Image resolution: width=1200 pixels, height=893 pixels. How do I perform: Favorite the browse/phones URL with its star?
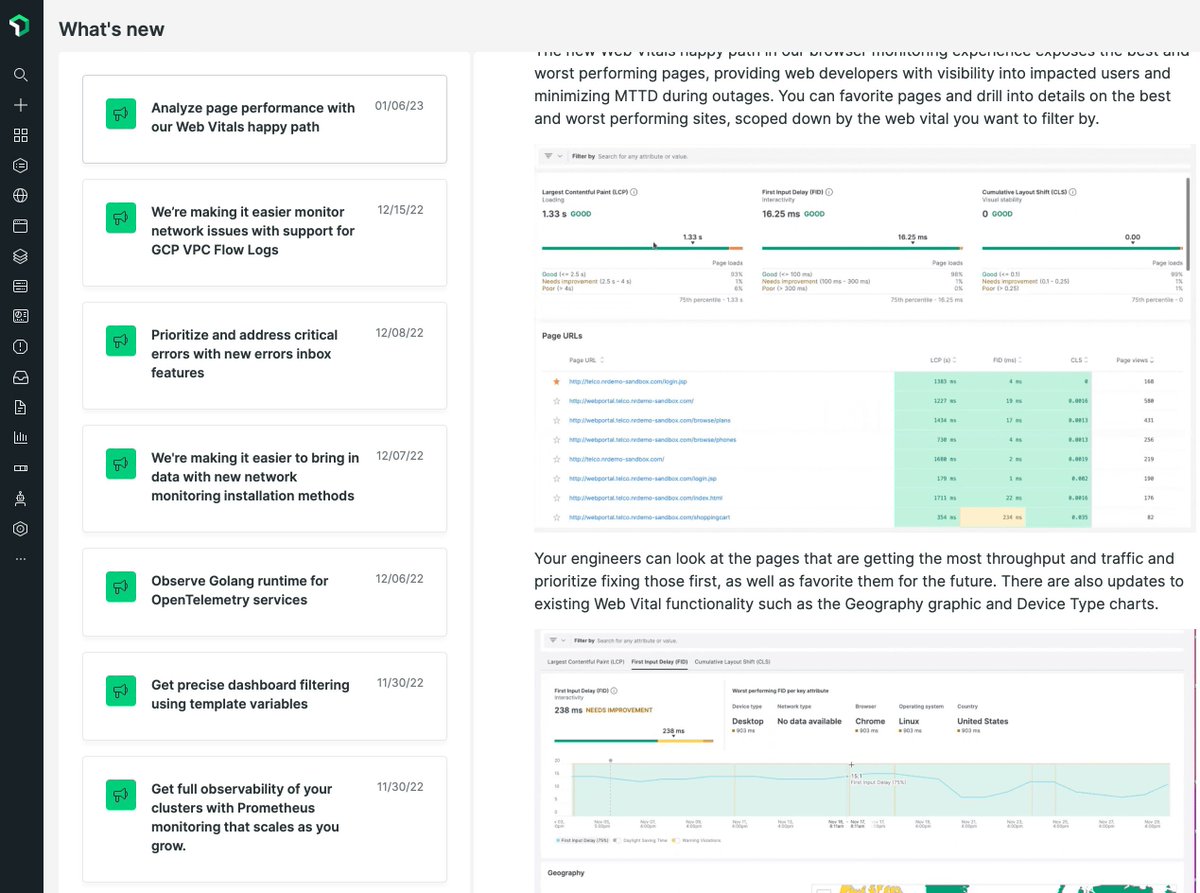click(556, 439)
